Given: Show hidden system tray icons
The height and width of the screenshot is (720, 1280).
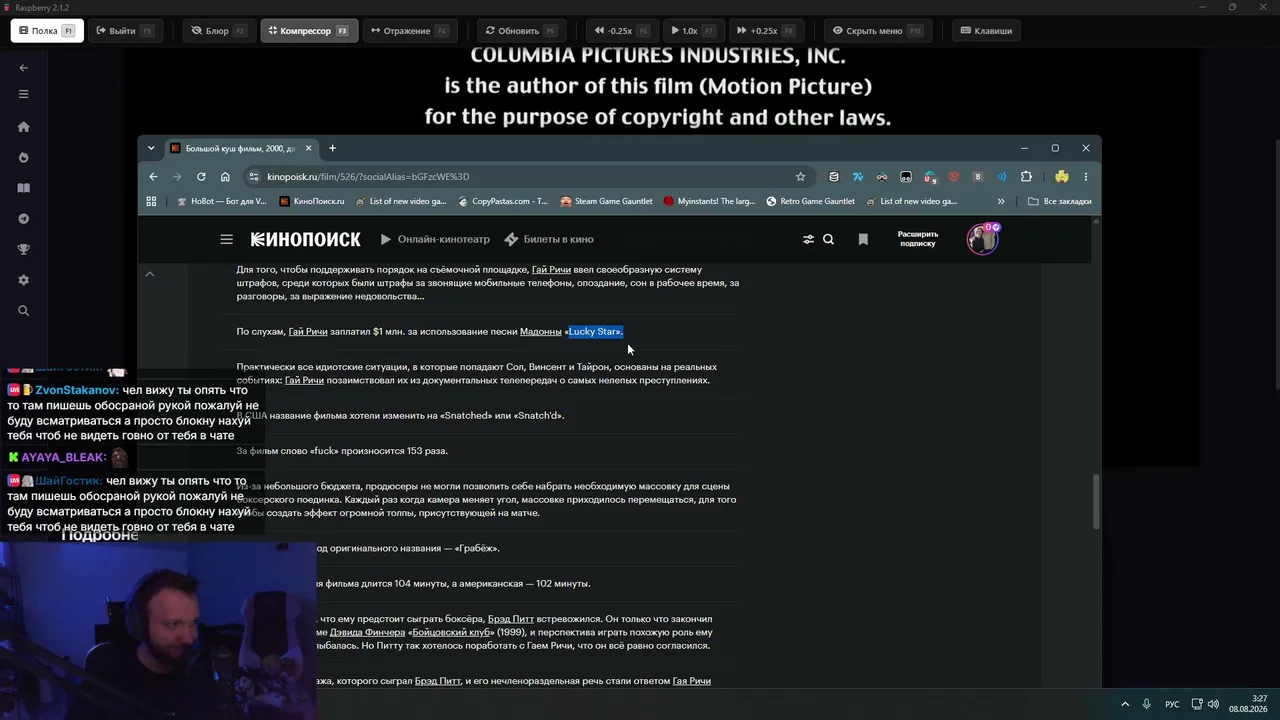Looking at the screenshot, I should click(1124, 704).
